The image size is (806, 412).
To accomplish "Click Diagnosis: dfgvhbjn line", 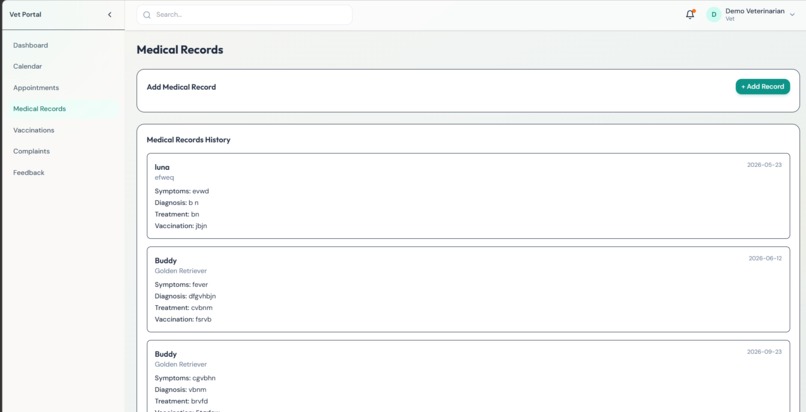I will point(186,296).
